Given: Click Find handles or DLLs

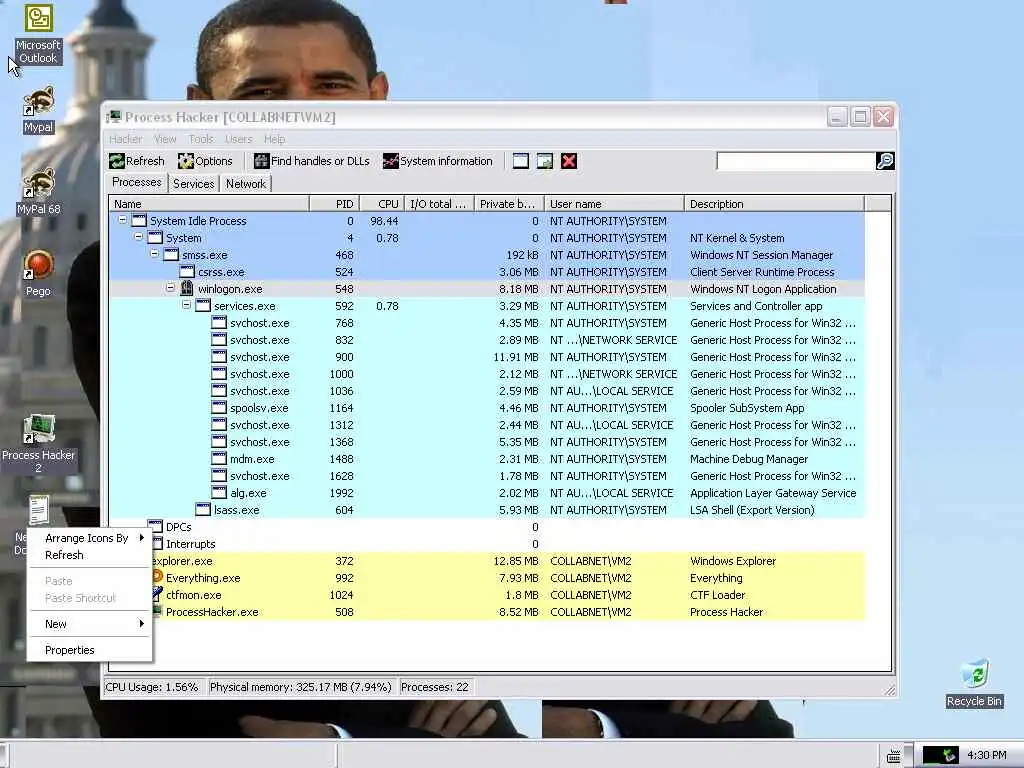Looking at the screenshot, I should 312,161.
